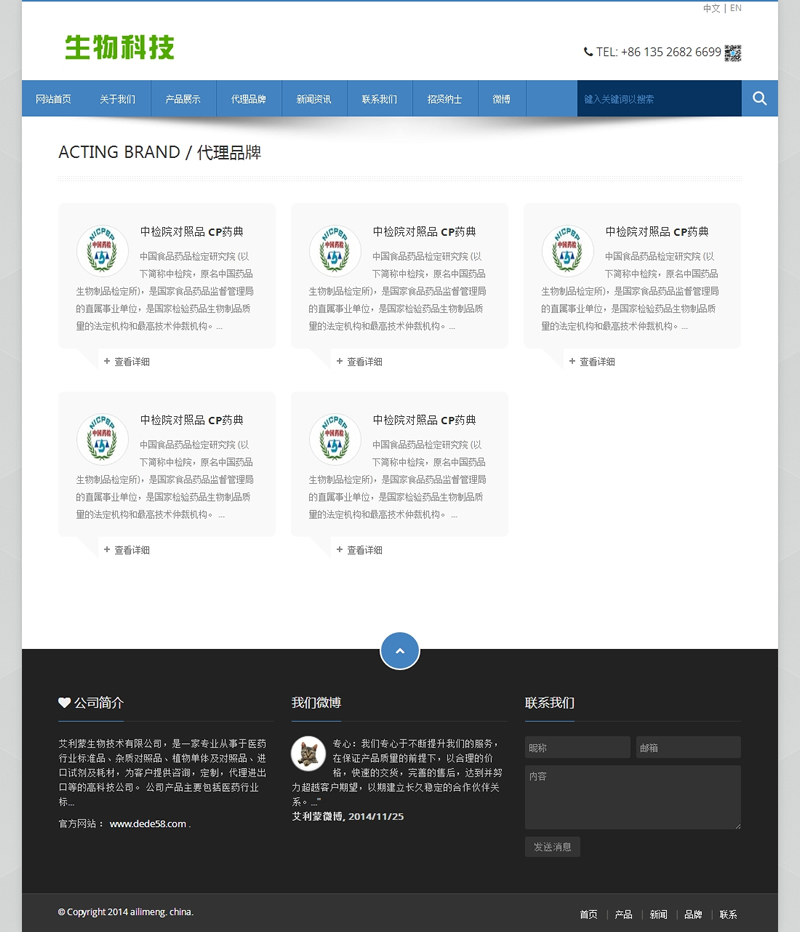Expand 查看详细 under the top-right brand card
Screen dimensions: 800x932
[597, 362]
